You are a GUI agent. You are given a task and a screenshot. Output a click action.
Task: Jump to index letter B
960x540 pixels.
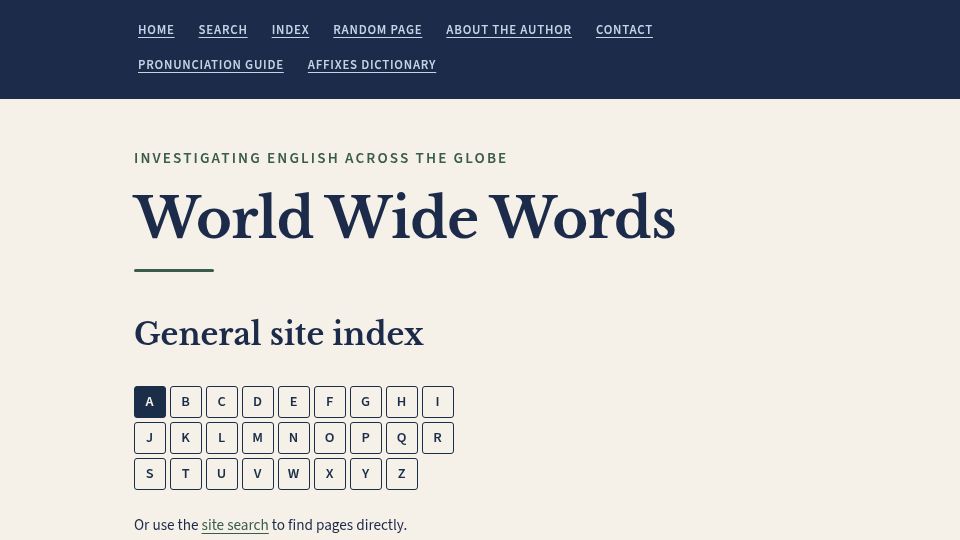click(186, 402)
